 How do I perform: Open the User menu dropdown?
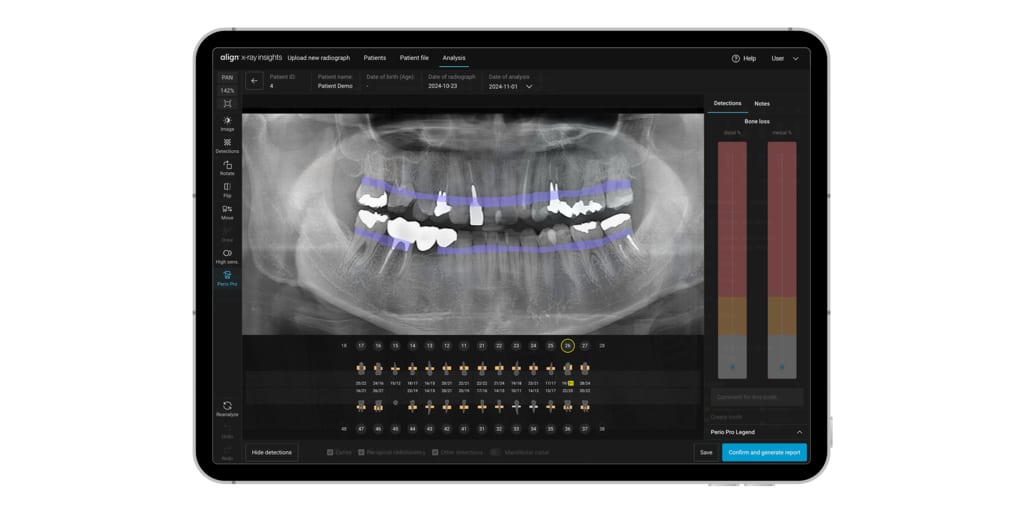coord(785,58)
